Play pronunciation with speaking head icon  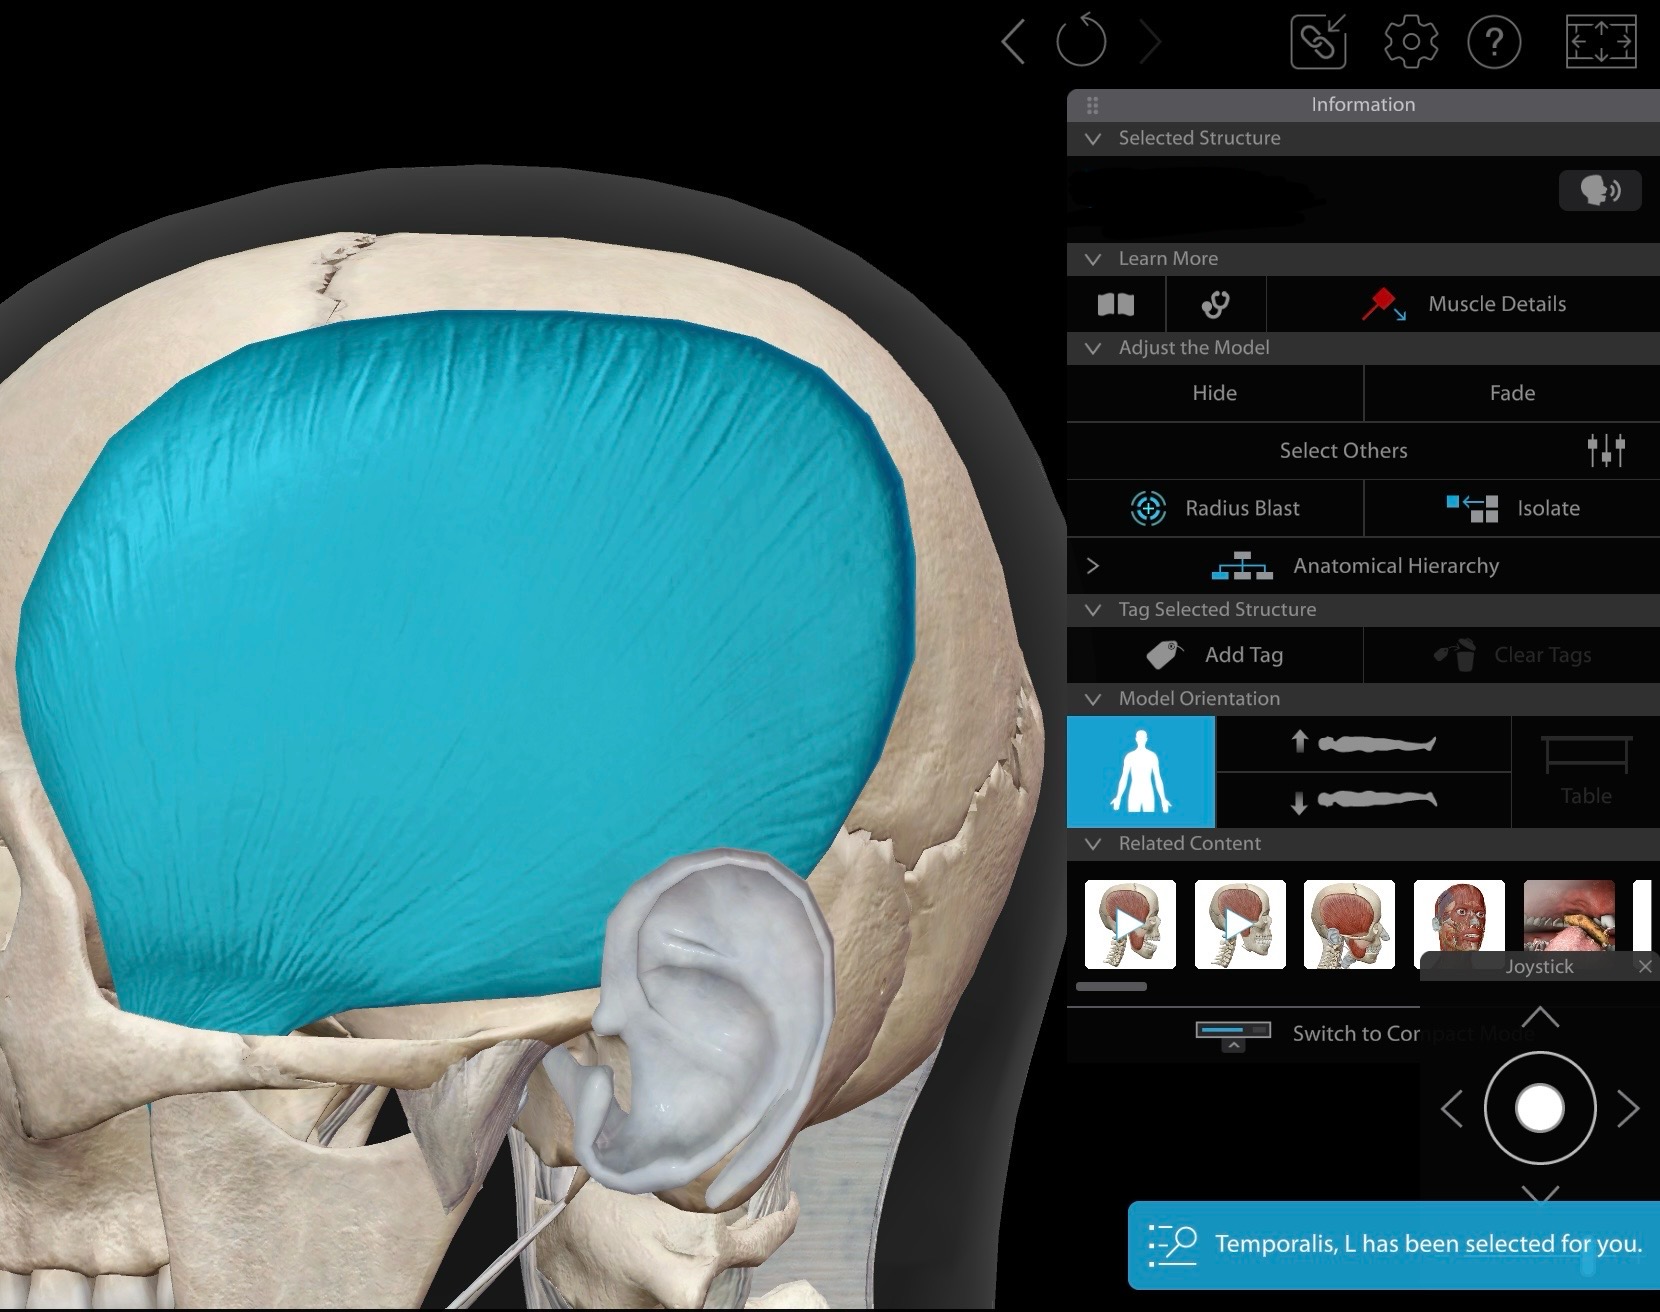1600,190
